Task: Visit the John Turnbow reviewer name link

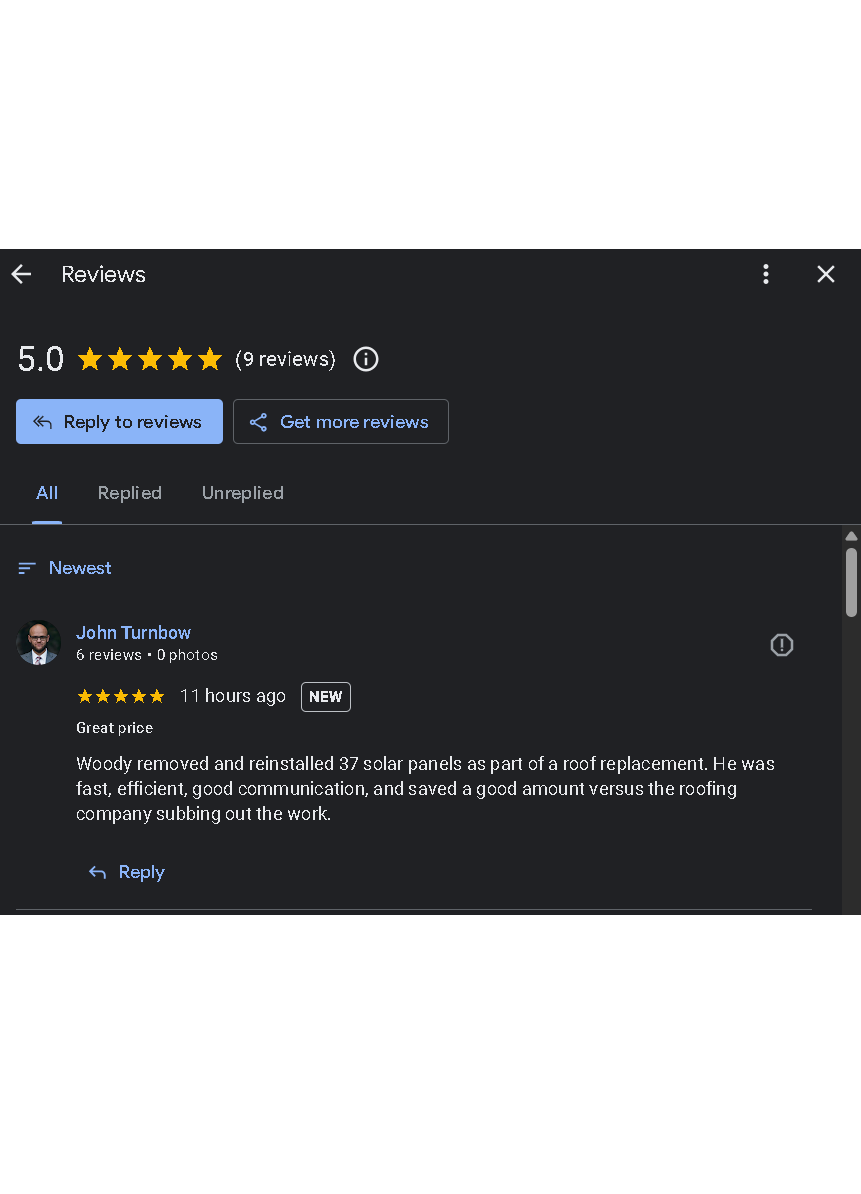Action: coord(133,633)
